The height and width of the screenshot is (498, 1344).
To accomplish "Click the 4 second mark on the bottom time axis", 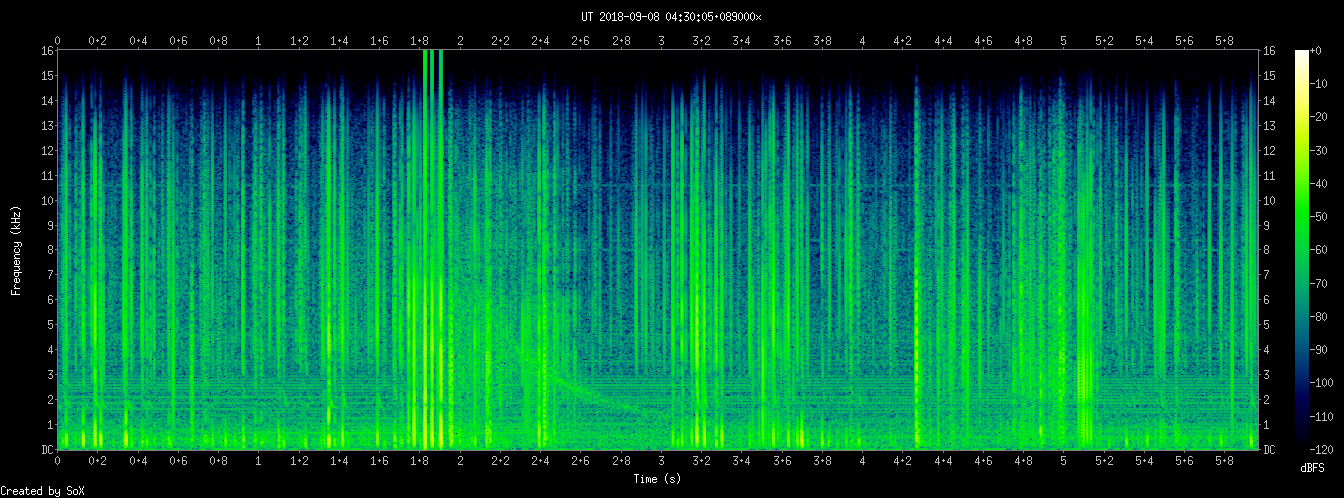I will tap(863, 461).
